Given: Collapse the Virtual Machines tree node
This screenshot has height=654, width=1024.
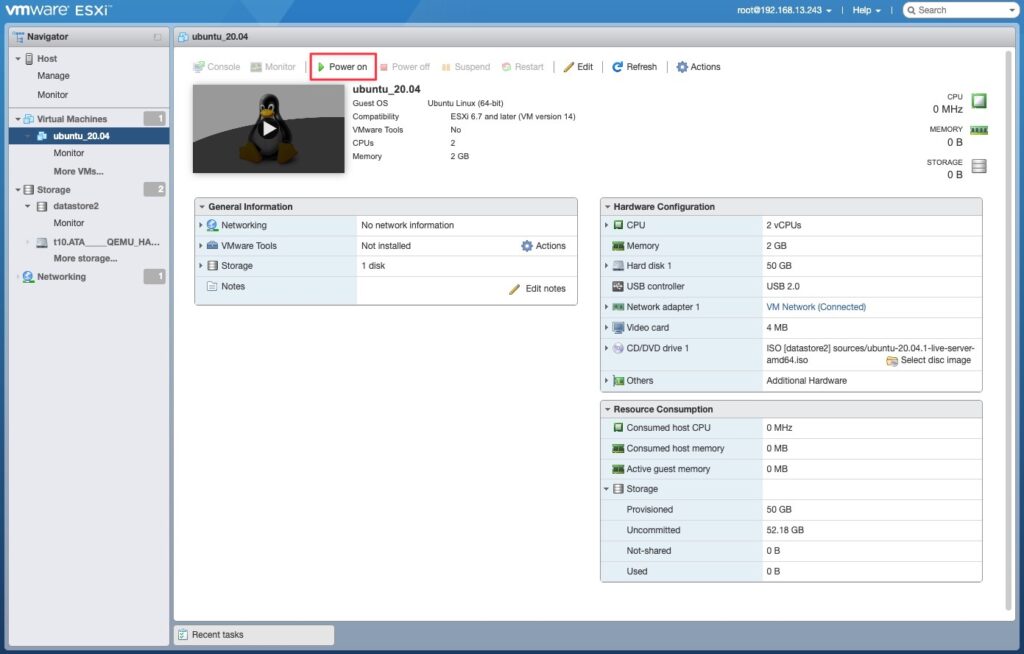Looking at the screenshot, I should (18, 119).
